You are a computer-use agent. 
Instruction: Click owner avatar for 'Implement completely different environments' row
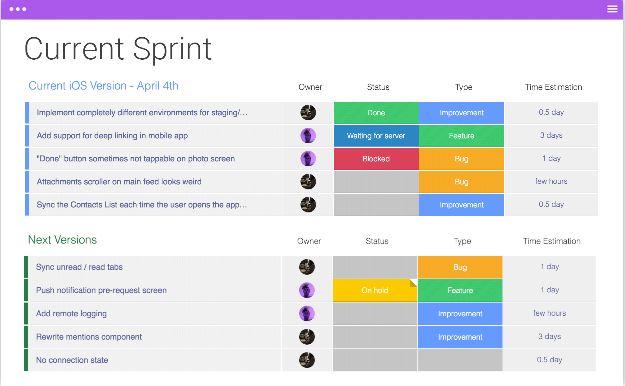(308, 112)
